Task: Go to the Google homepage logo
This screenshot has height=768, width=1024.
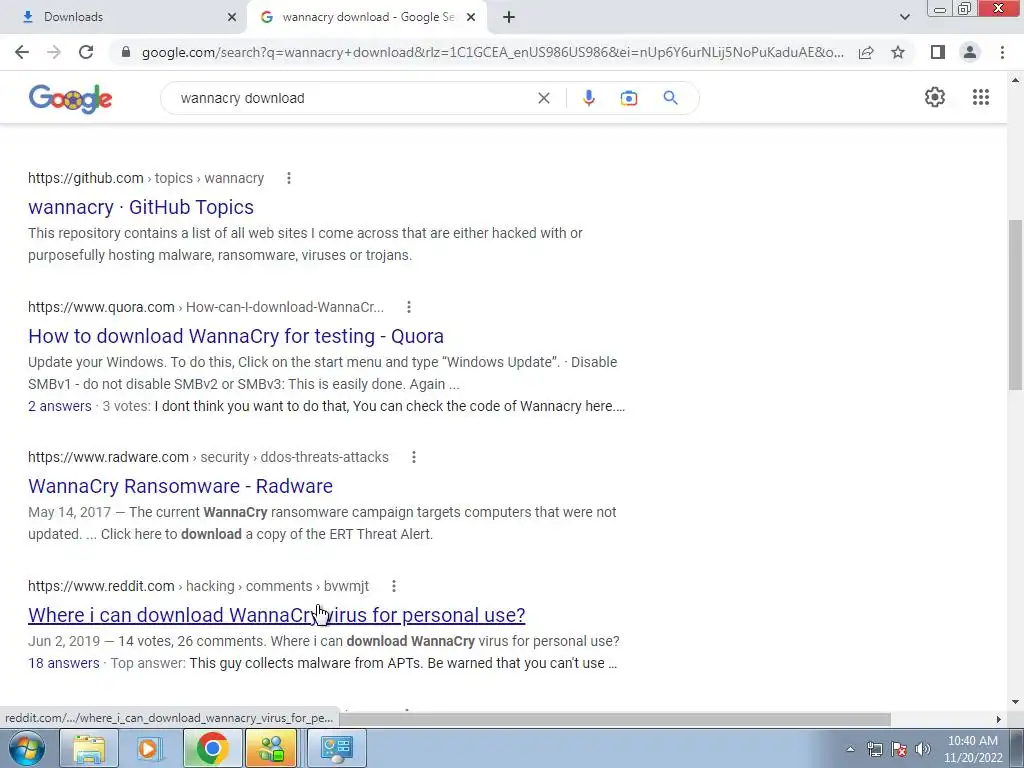Action: click(70, 99)
